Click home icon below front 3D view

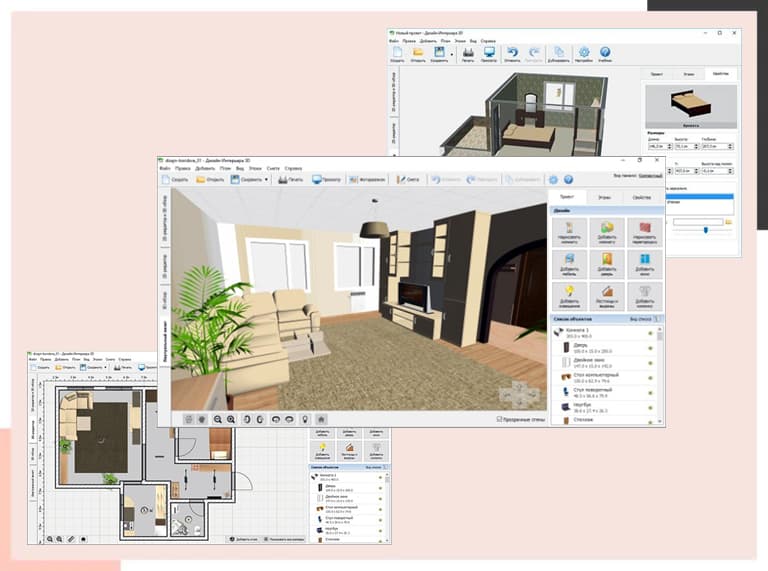(x=321, y=419)
